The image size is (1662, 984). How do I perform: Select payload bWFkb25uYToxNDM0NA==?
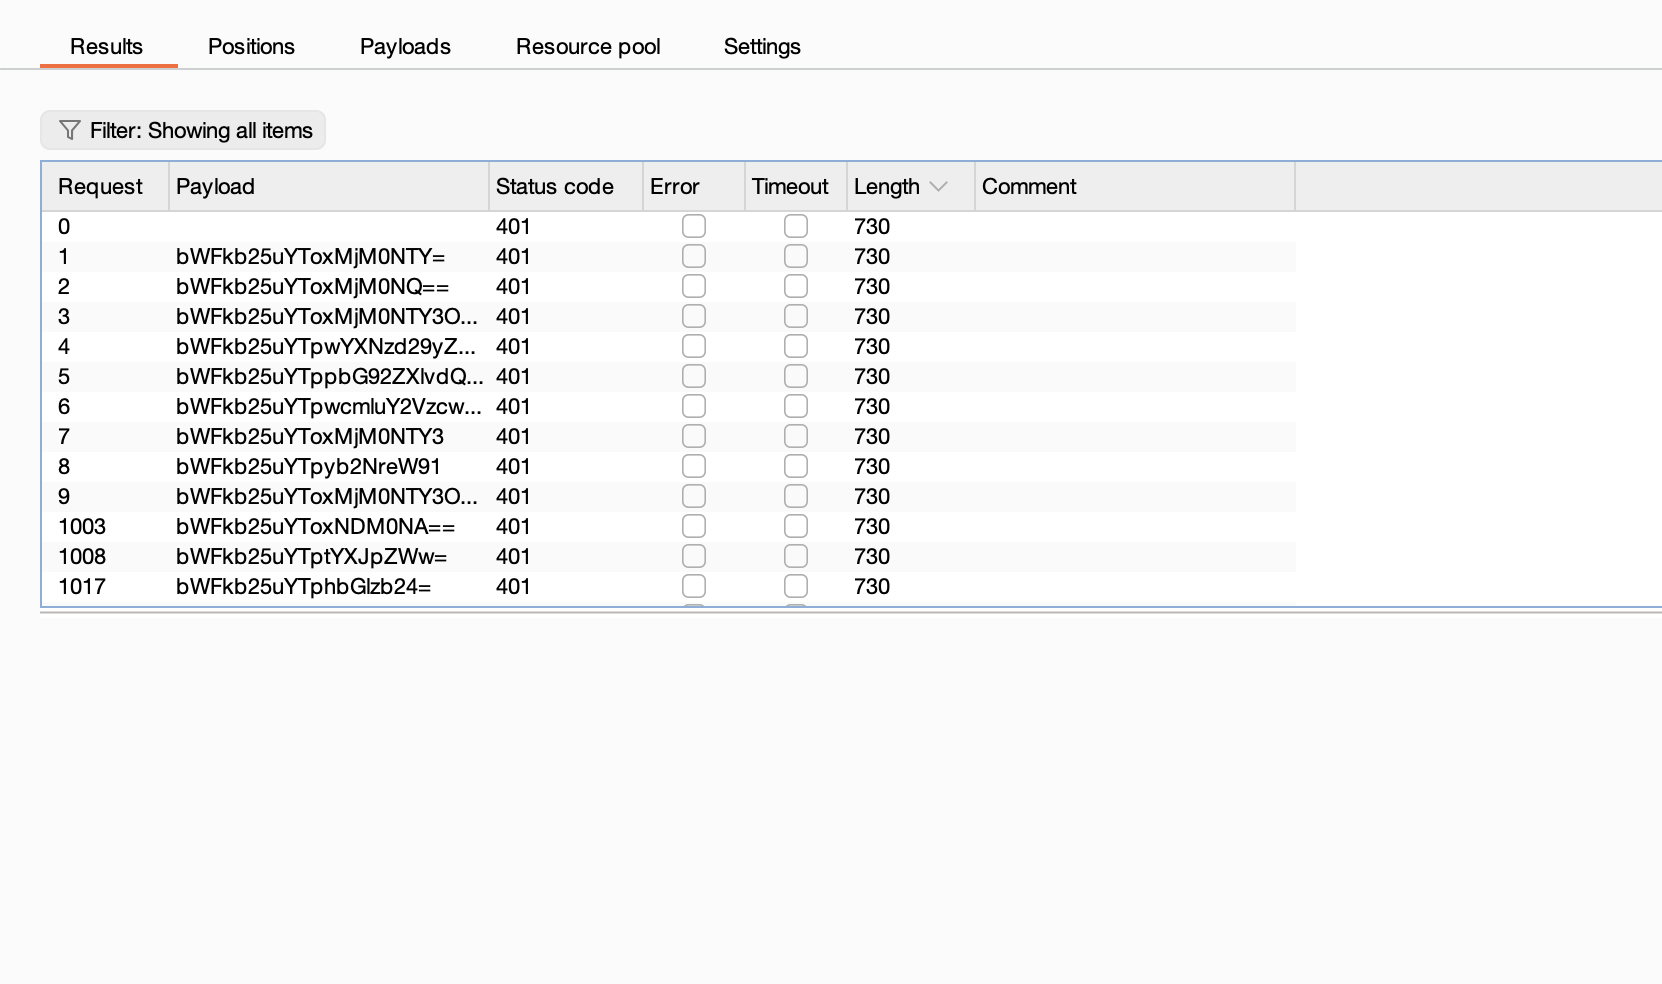(316, 527)
